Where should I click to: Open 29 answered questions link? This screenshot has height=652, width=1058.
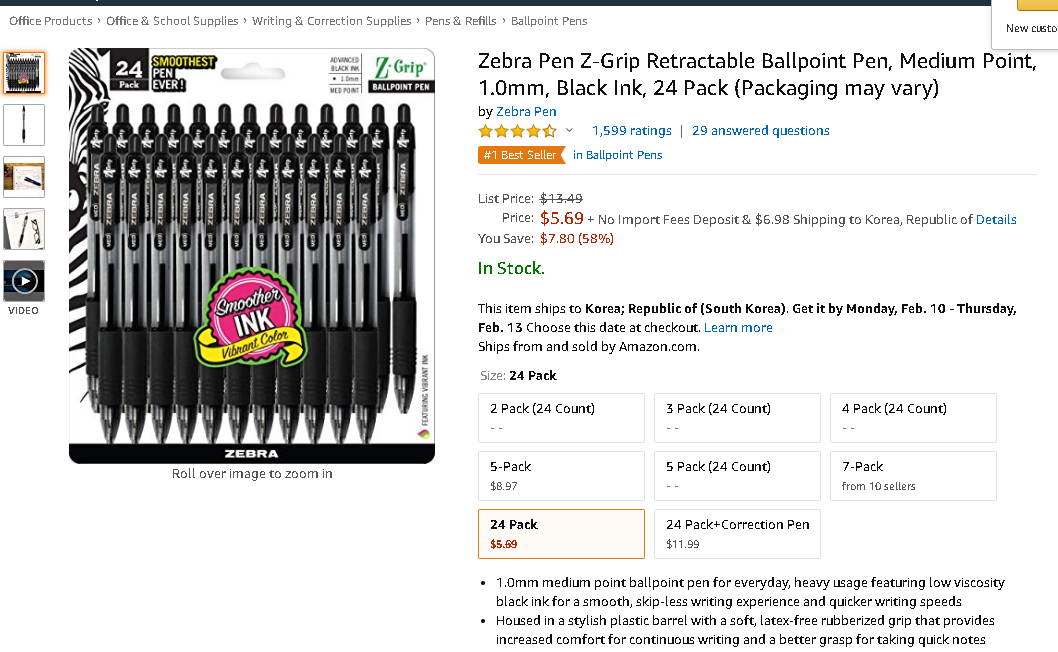[760, 131]
